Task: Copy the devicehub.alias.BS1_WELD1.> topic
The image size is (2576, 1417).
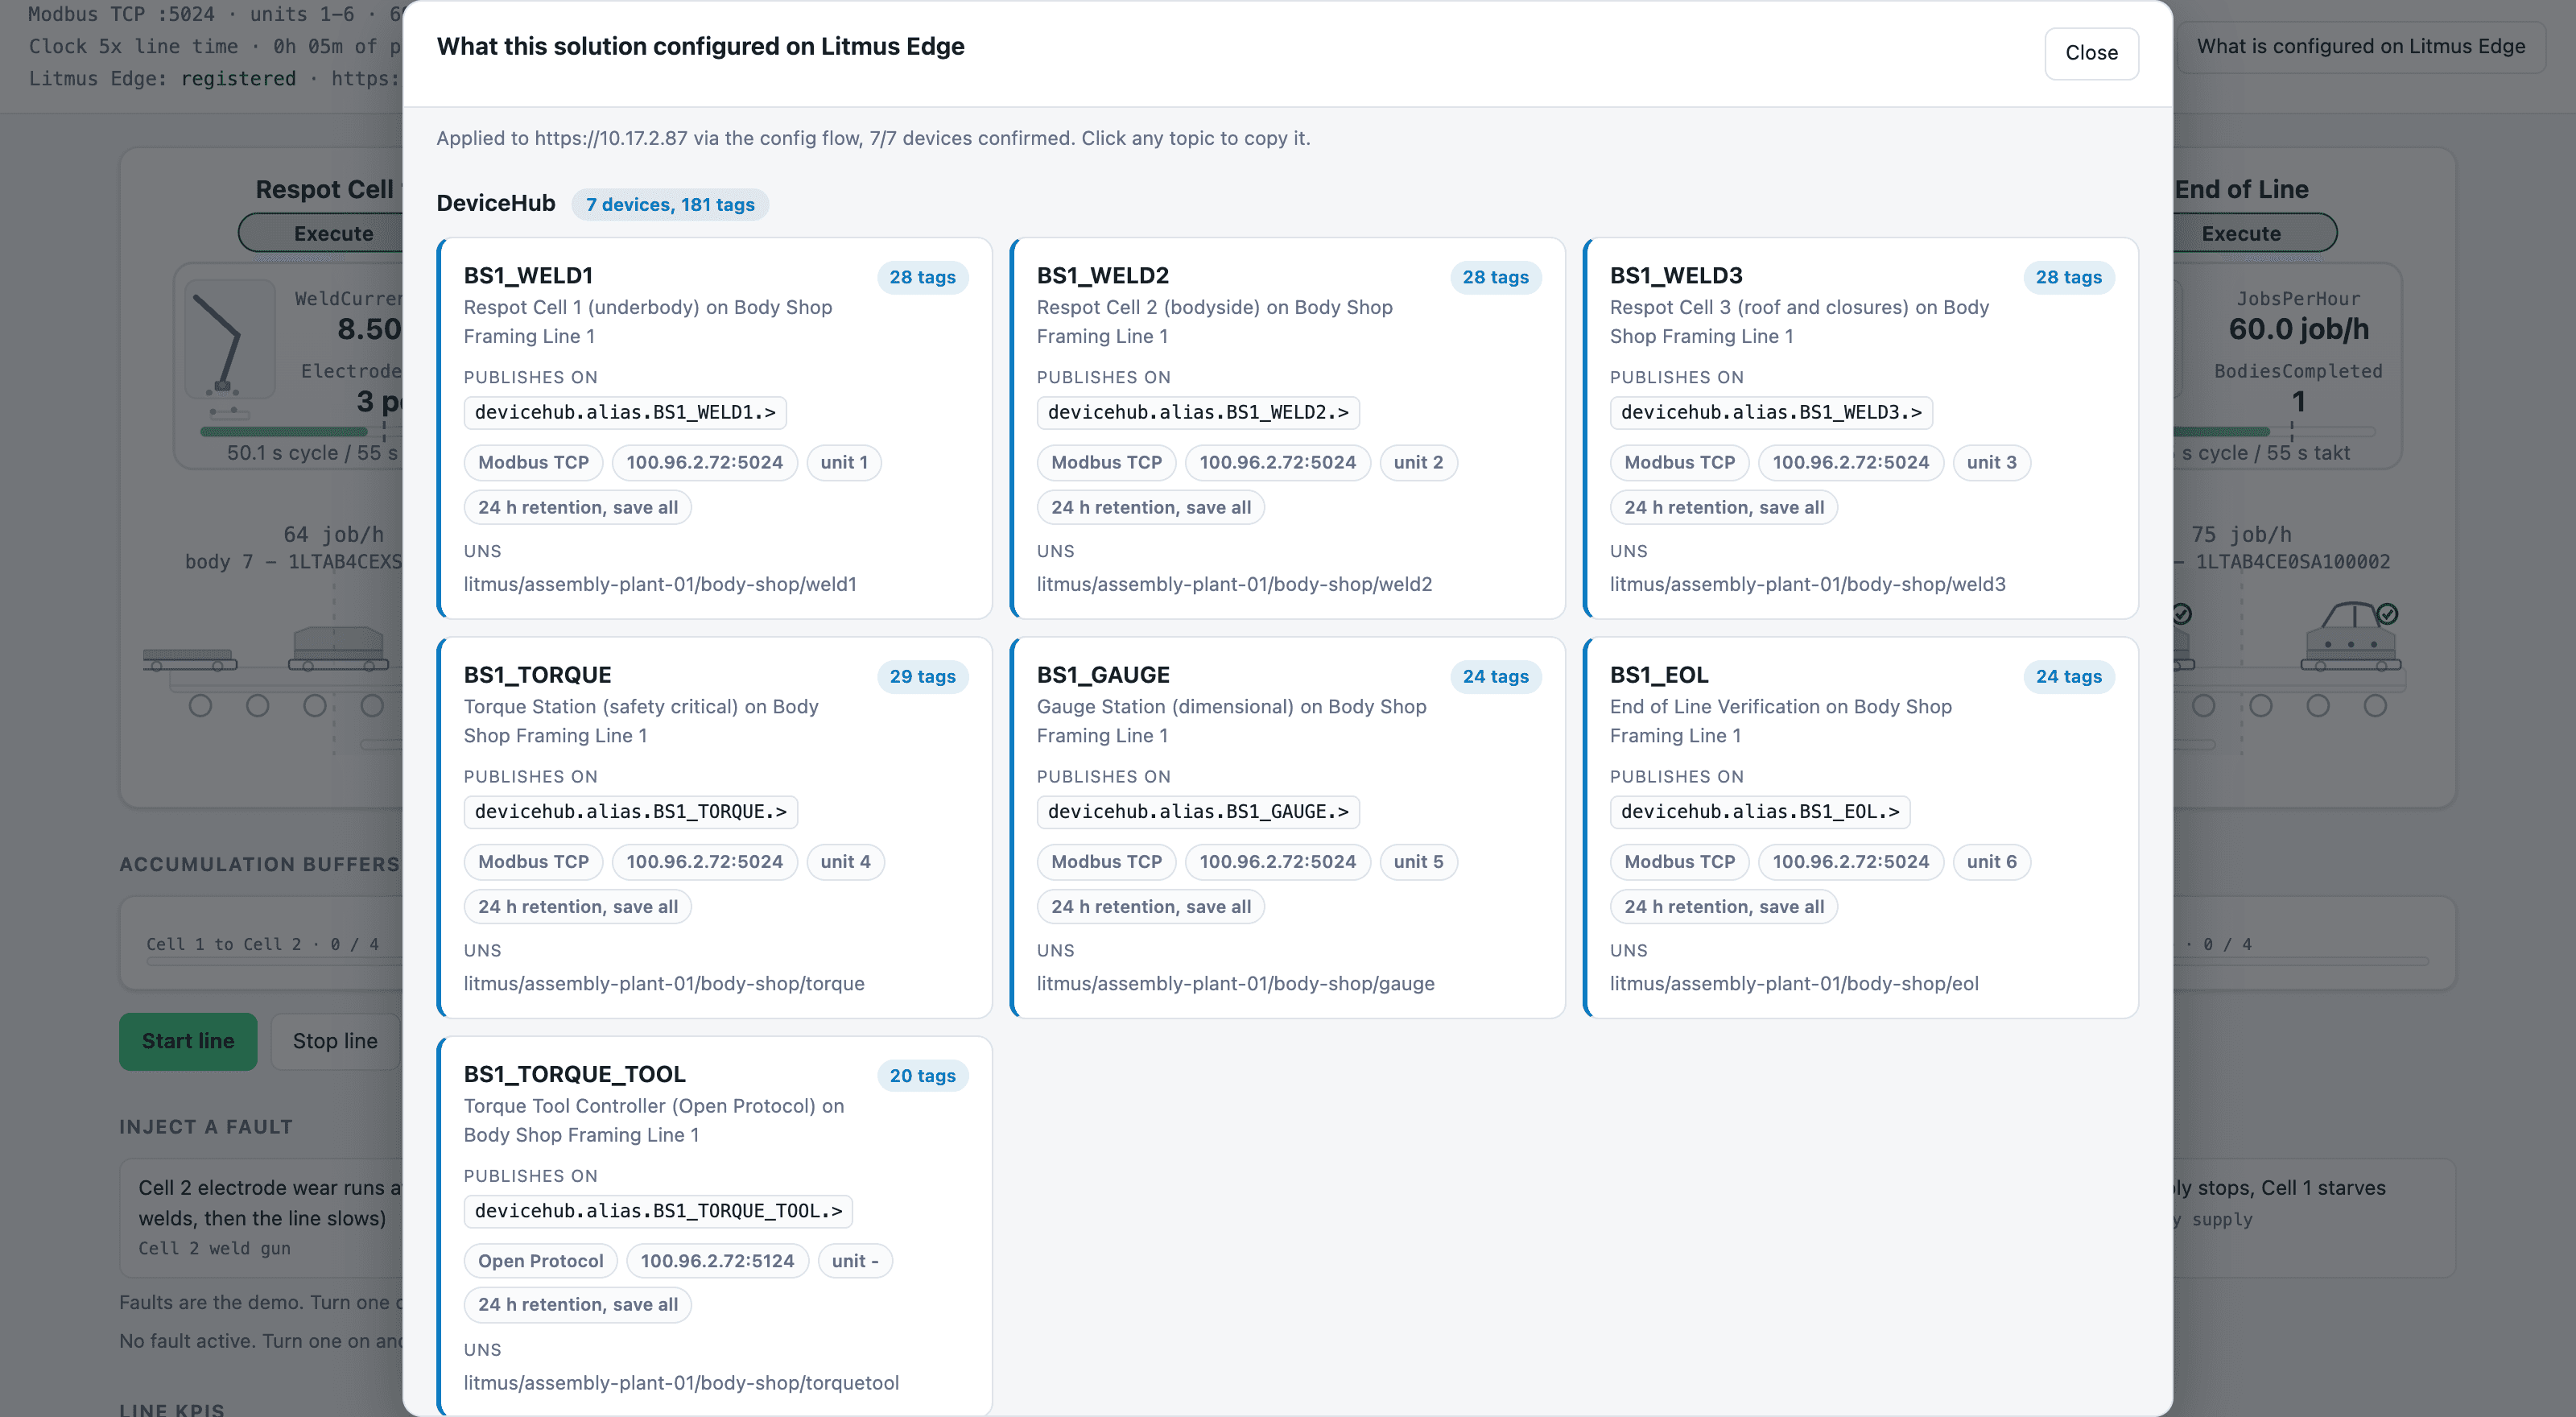Action: click(x=625, y=412)
